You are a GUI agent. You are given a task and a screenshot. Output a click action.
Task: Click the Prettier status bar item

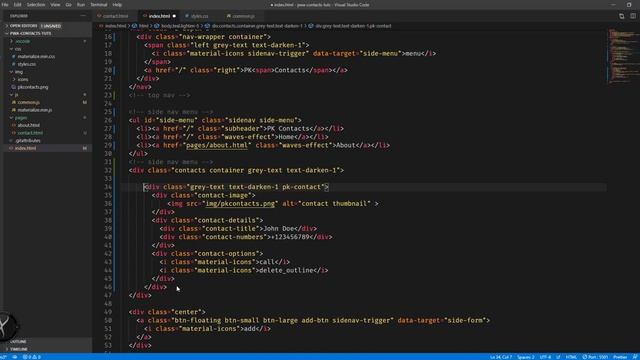[620, 357]
